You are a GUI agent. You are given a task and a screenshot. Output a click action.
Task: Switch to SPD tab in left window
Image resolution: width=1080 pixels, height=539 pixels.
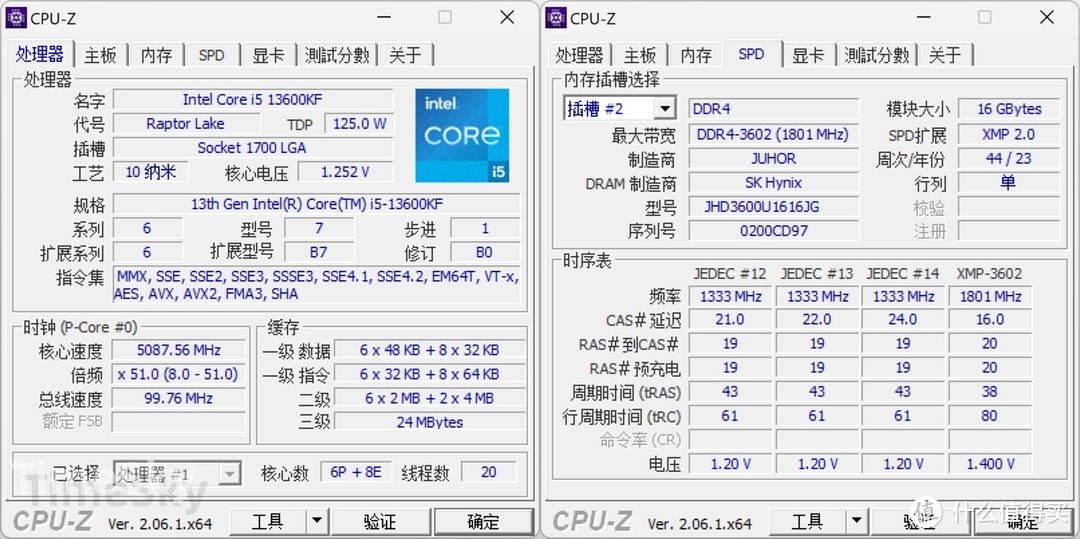pyautogui.click(x=211, y=55)
